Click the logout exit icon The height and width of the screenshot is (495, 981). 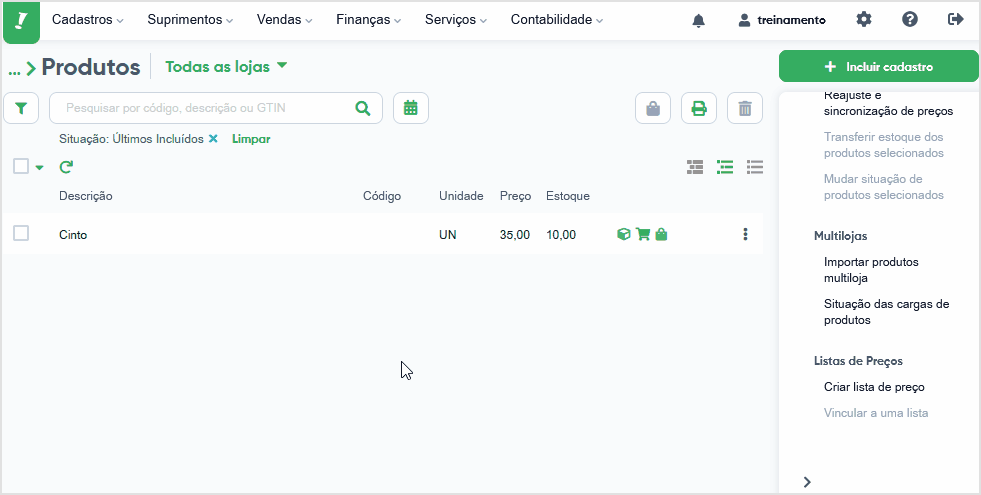pyautogui.click(x=955, y=19)
